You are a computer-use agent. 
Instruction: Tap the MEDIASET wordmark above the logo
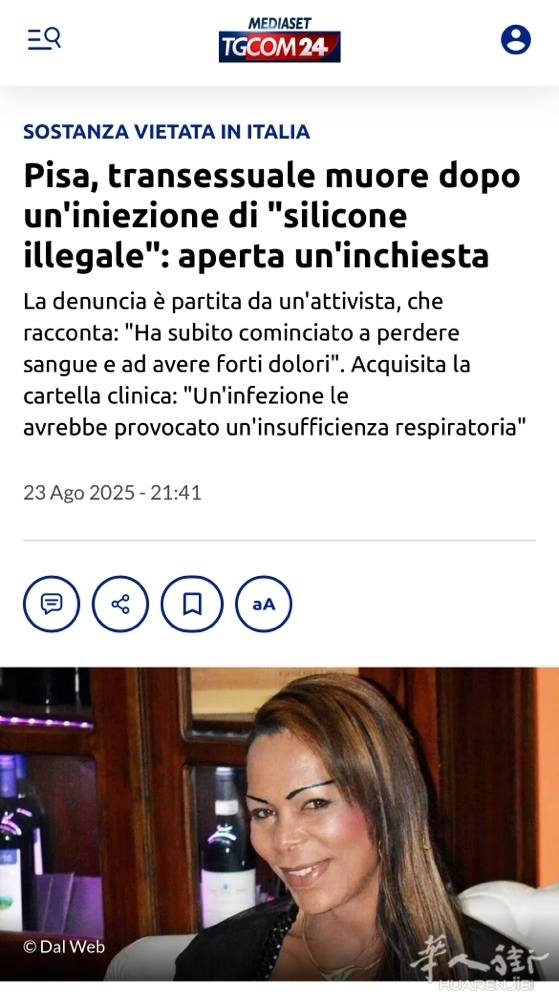(x=280, y=24)
